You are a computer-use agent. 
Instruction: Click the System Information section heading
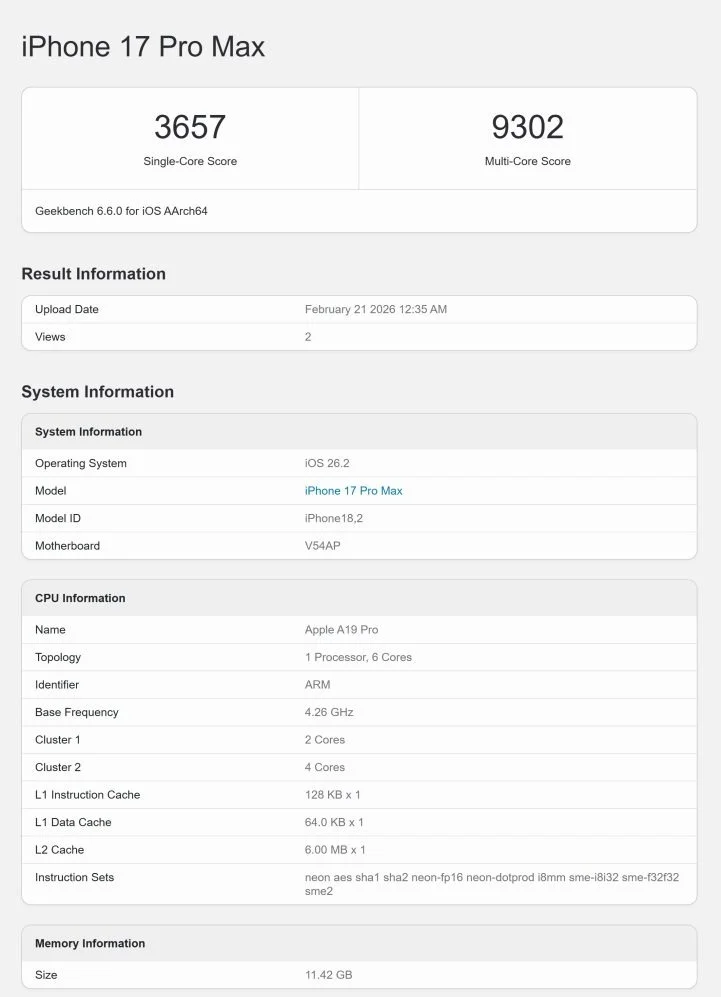click(x=97, y=391)
